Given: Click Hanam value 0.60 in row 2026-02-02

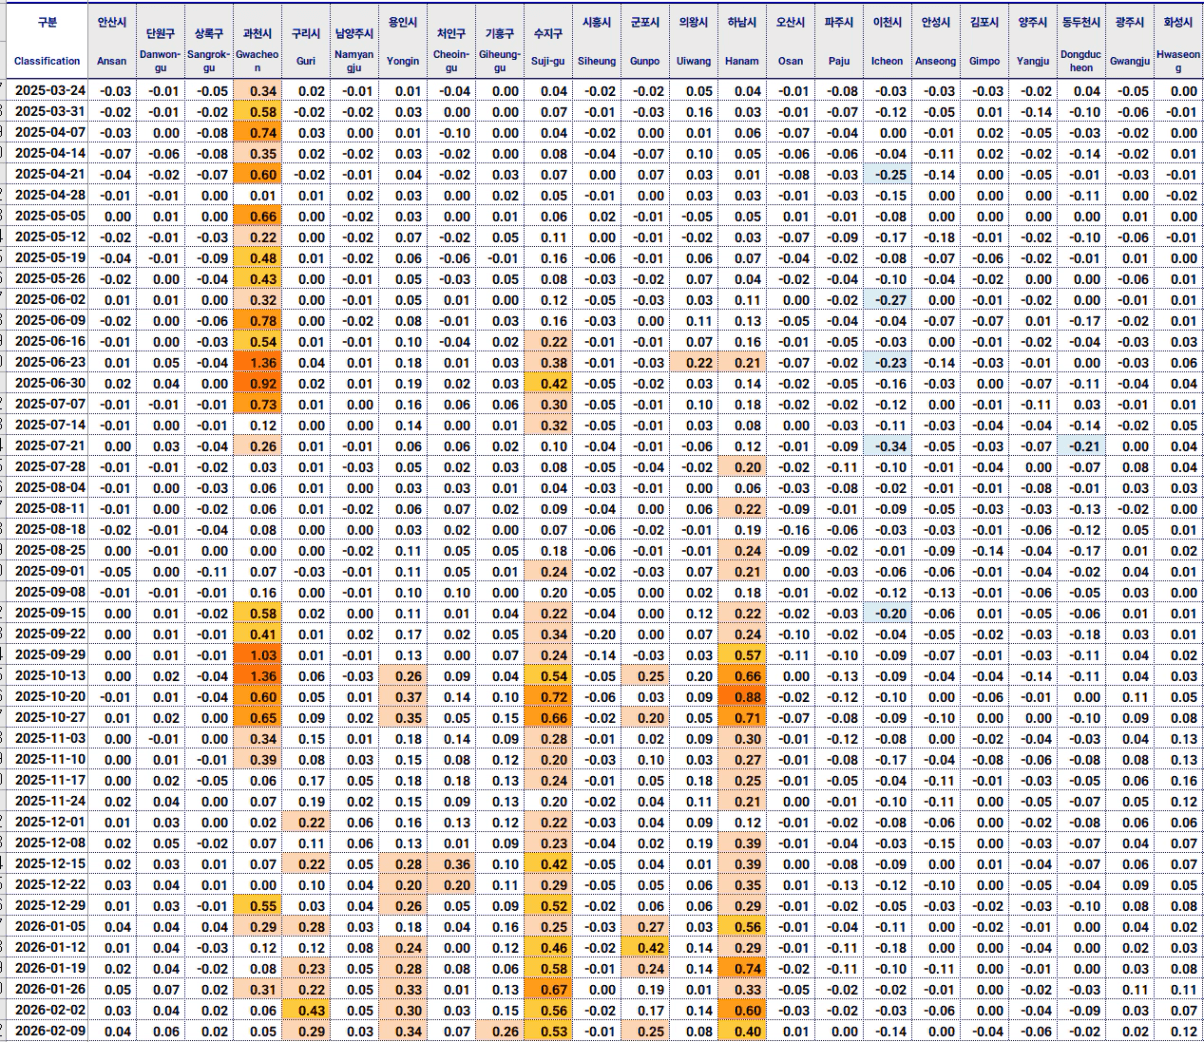Looking at the screenshot, I should pyautogui.click(x=742, y=1010).
